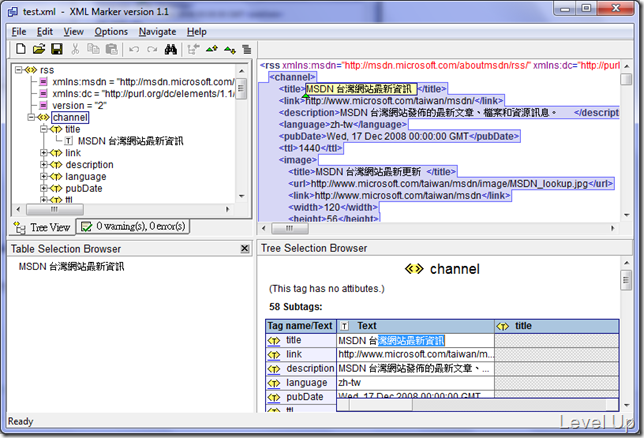The image size is (644, 438).
Task: Switch to the Tree View tab
Action: point(42,227)
